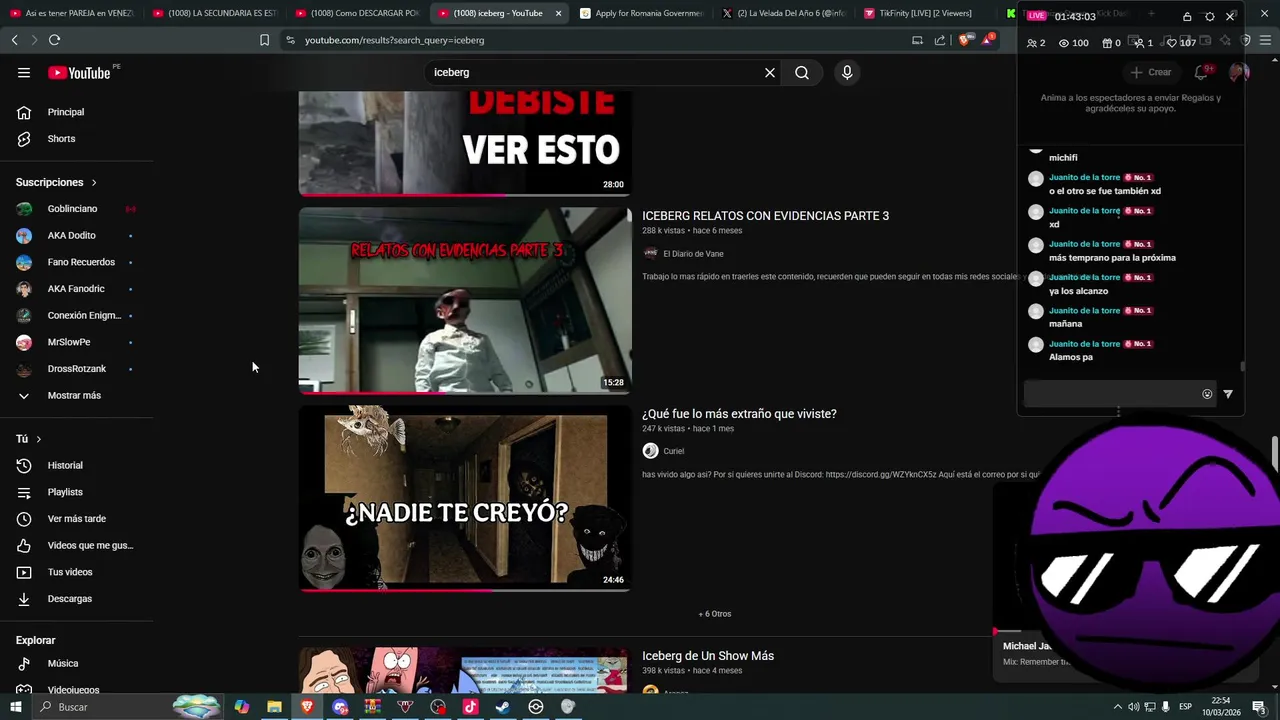The image size is (1280, 720).
Task: Open Playlists in the sidebar
Action: [65, 492]
